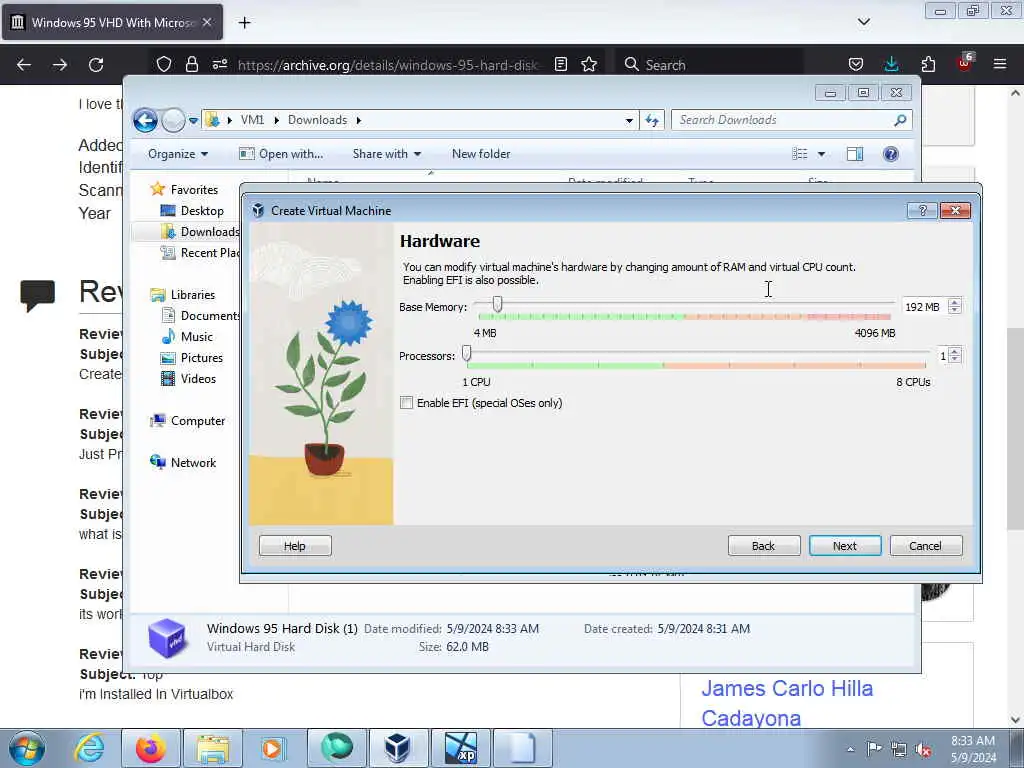Reload the archive.org page

[96, 65]
